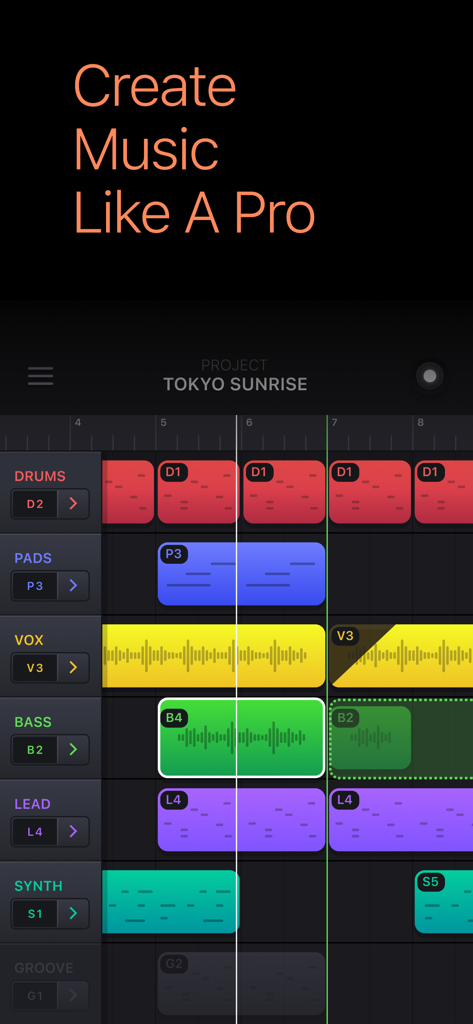Jump to bar 5 on the ruler
Image resolution: width=473 pixels, height=1024 pixels.
(x=163, y=423)
